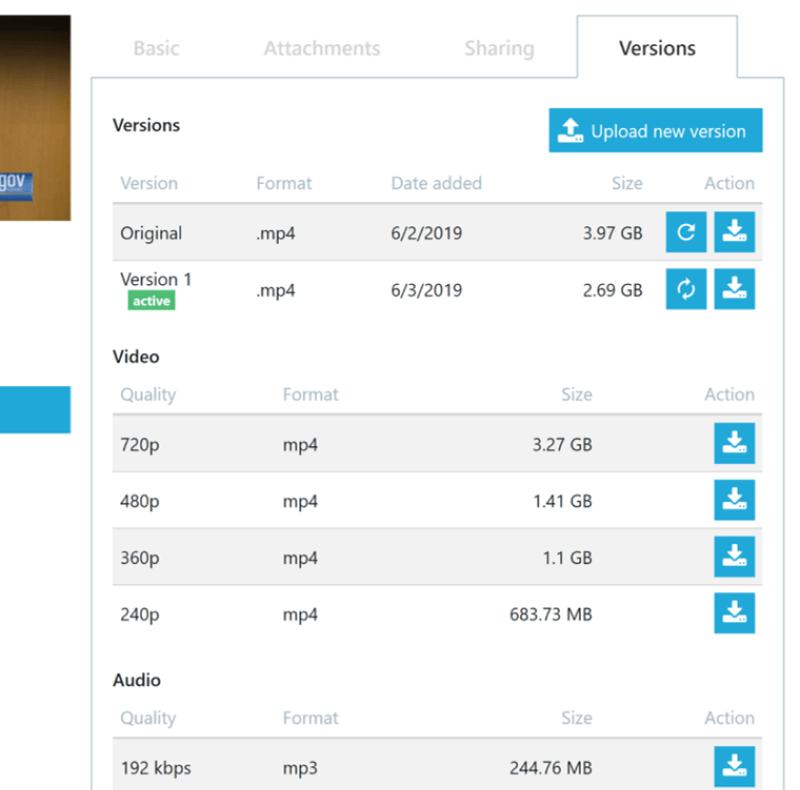Download the Original 3.97 GB version
This screenshot has height=790, width=800.
point(734,232)
